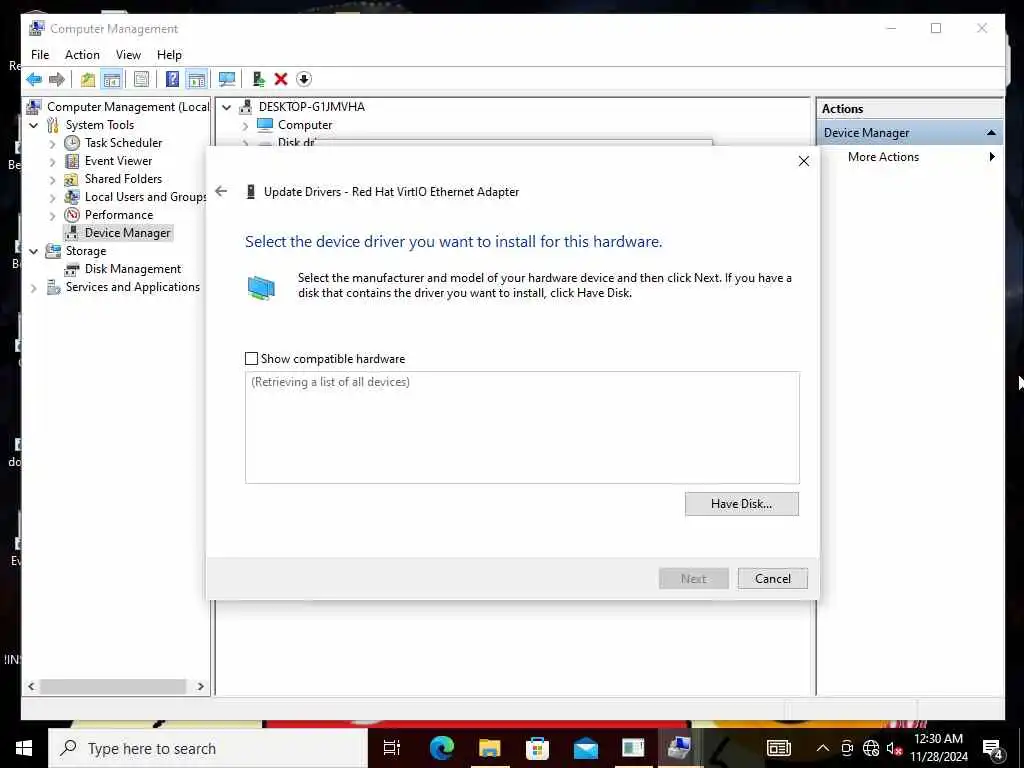This screenshot has width=1024, height=768.
Task: Select Task Scheduler in console tree
Action: (x=123, y=143)
